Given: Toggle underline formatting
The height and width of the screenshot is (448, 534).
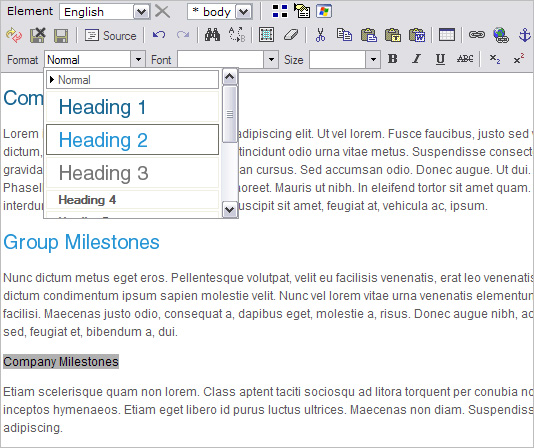Looking at the screenshot, I should tap(440, 59).
